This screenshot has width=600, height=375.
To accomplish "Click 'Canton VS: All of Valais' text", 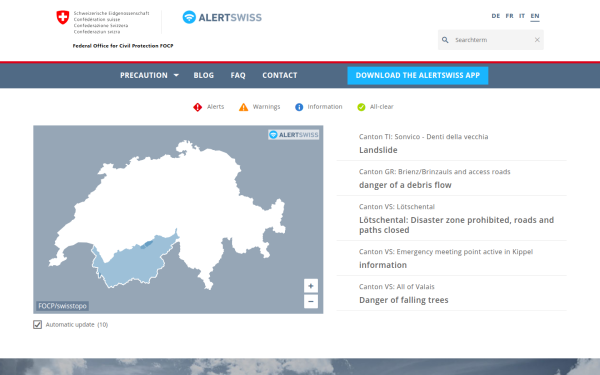I will tap(397, 287).
